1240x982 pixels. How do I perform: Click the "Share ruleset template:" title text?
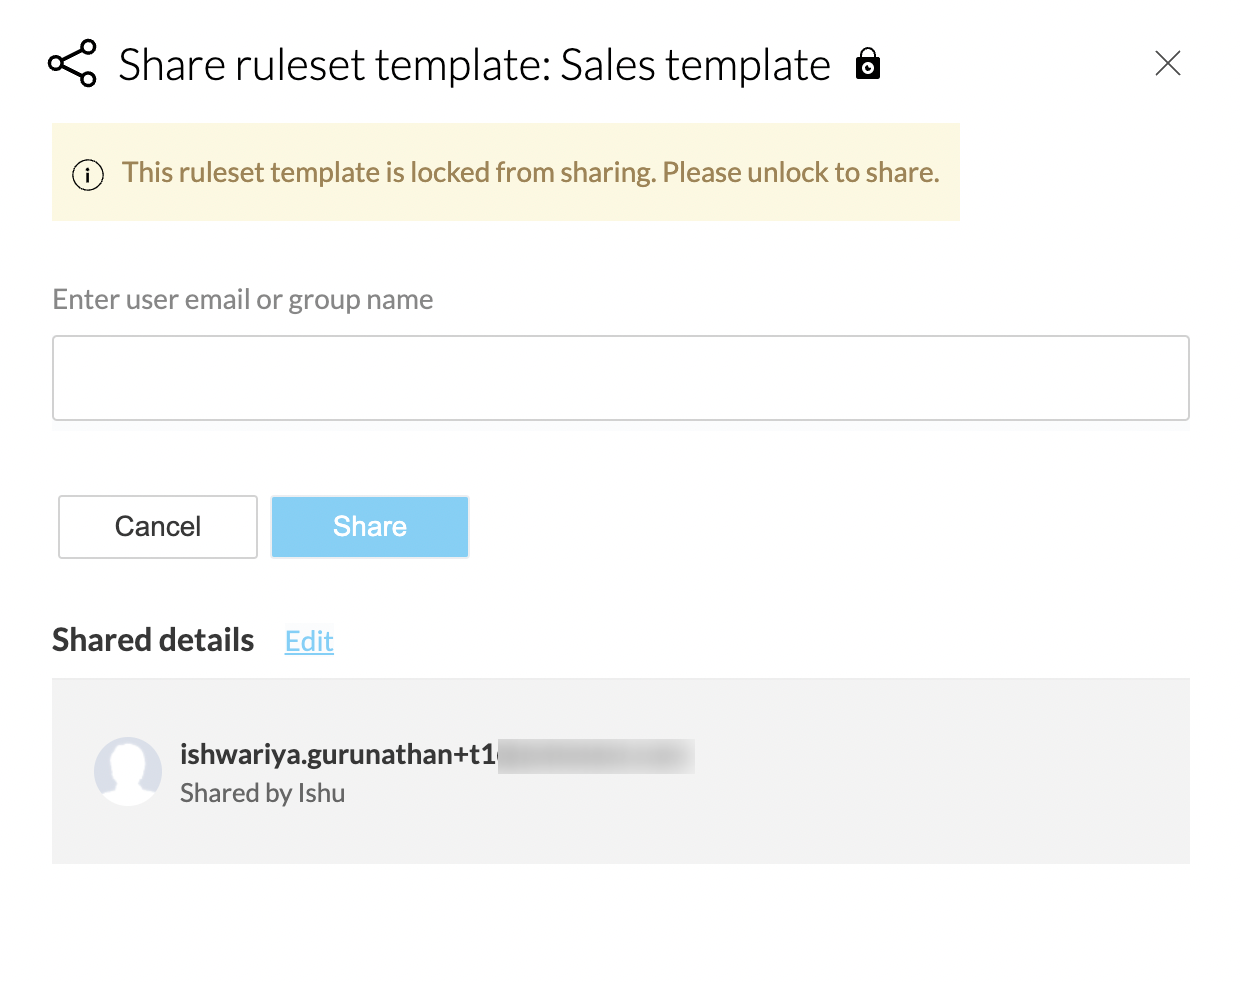[x=335, y=66]
